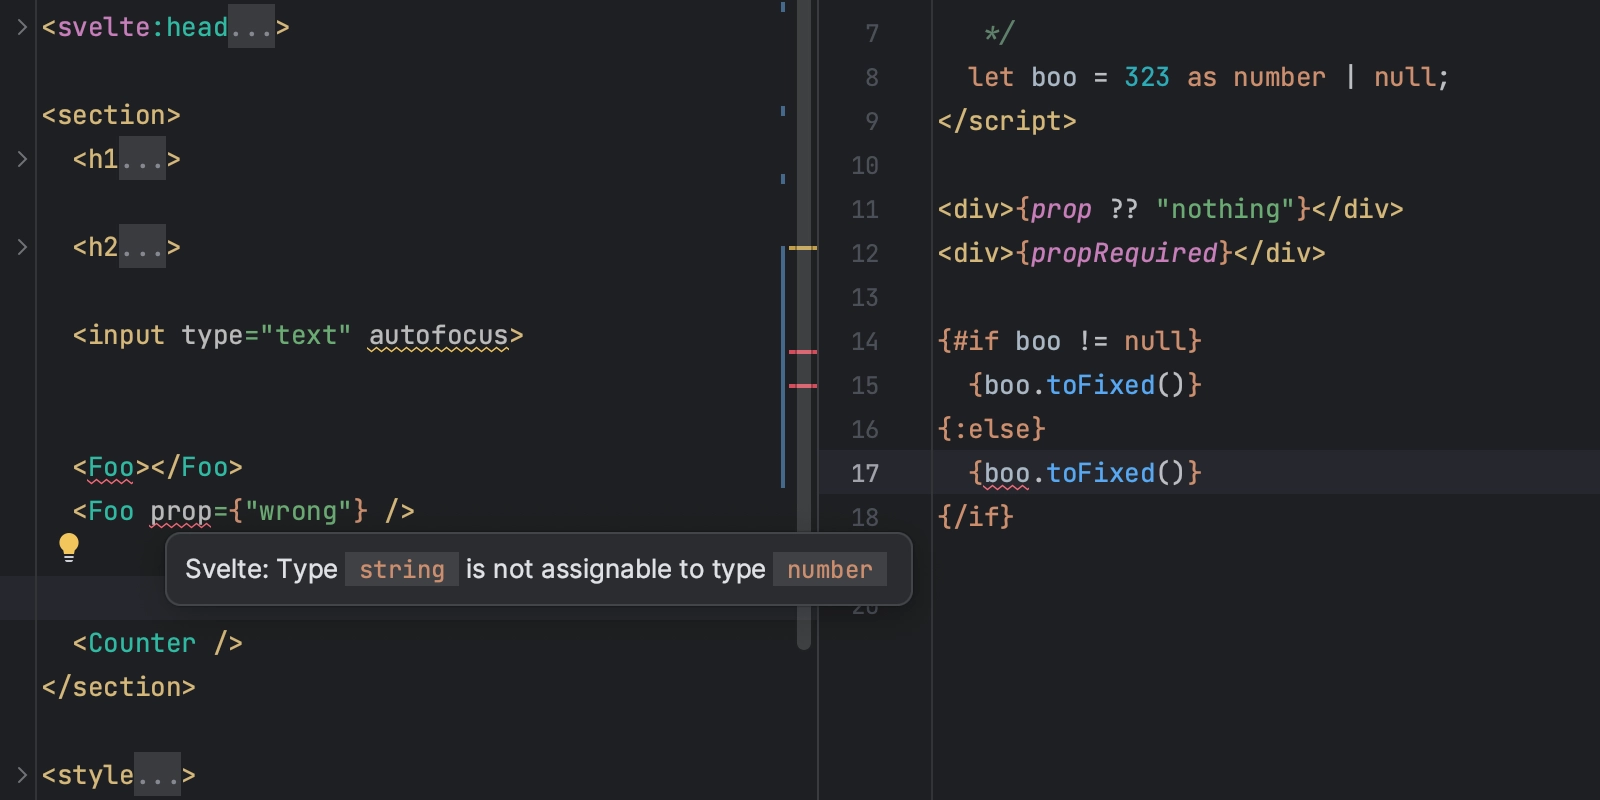Jump to yellow warning marker in scrollbar

coord(803,247)
